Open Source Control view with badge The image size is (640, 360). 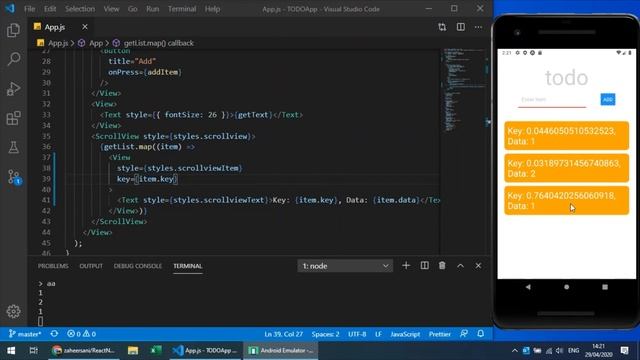(x=14, y=177)
